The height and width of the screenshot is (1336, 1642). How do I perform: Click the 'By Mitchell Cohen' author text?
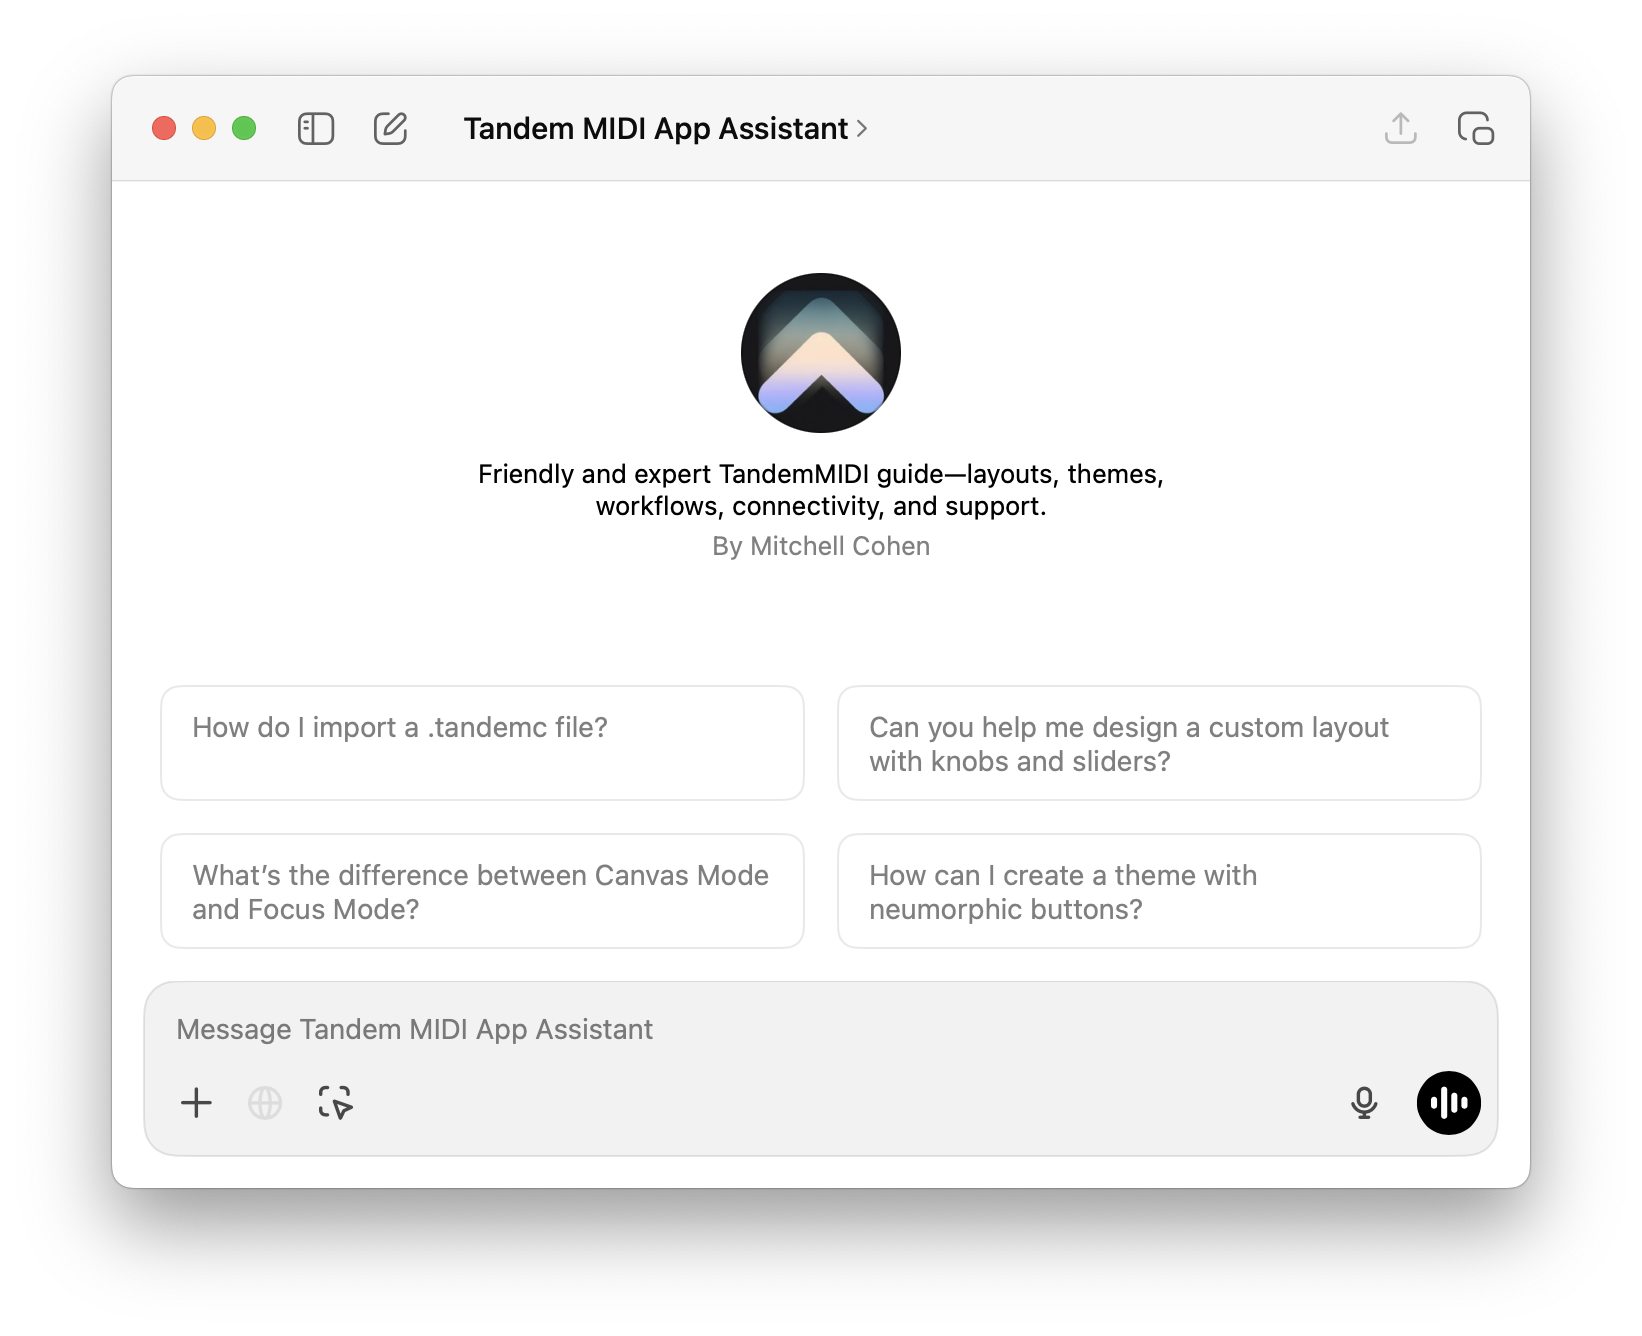tap(821, 546)
